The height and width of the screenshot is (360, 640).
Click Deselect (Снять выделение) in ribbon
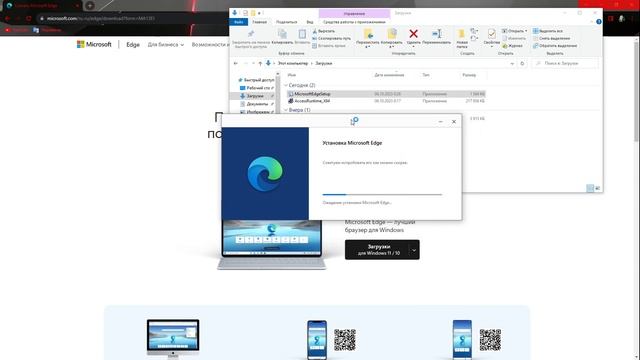click(x=551, y=38)
